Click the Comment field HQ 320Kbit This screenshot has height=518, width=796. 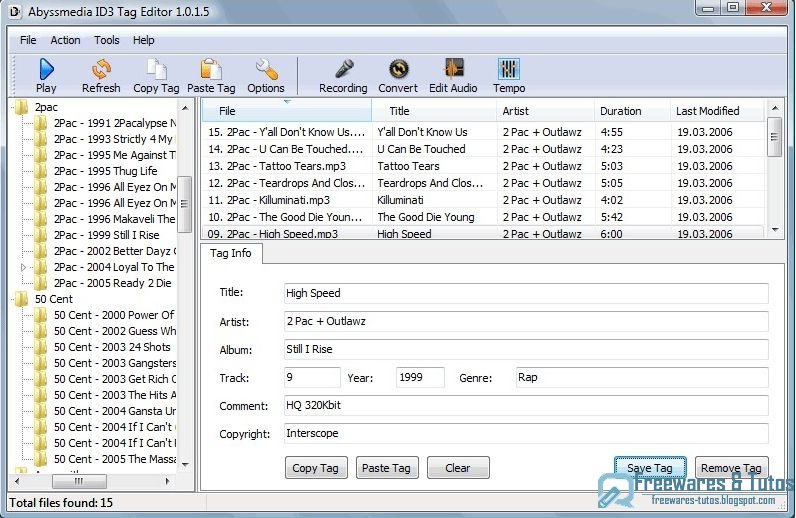pyautogui.click(x=526, y=405)
